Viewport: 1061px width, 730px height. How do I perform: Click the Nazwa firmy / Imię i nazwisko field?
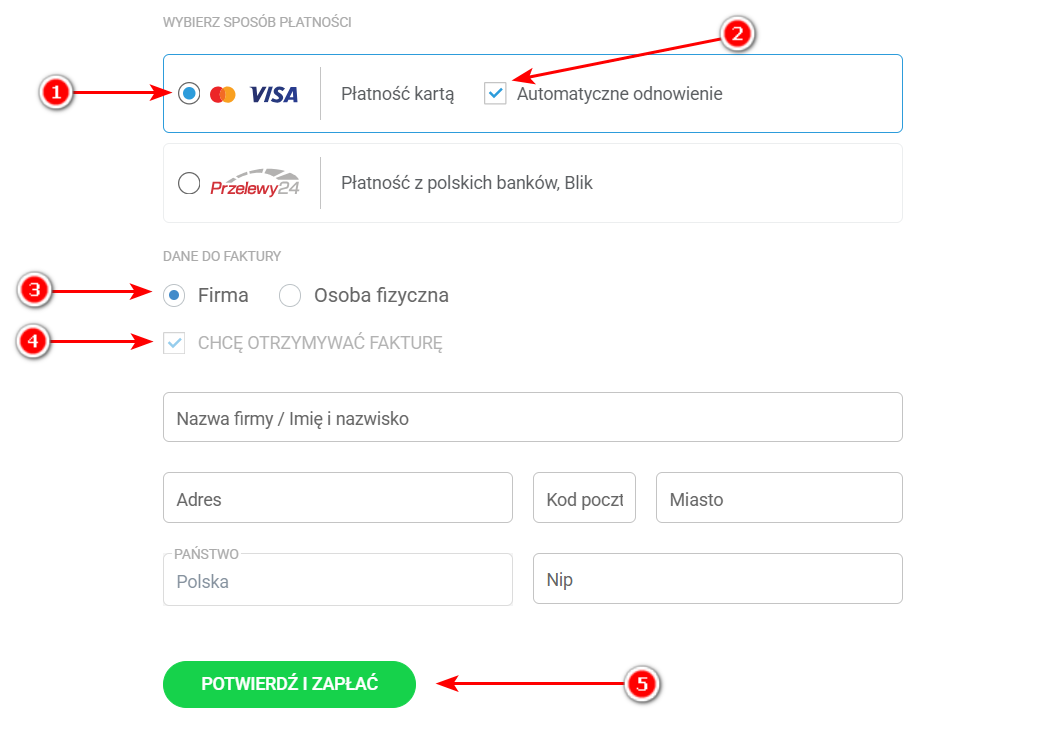[532, 418]
